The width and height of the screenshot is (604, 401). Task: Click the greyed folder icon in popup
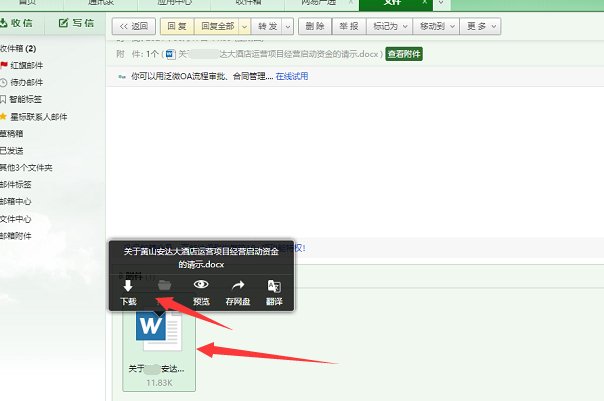164,285
